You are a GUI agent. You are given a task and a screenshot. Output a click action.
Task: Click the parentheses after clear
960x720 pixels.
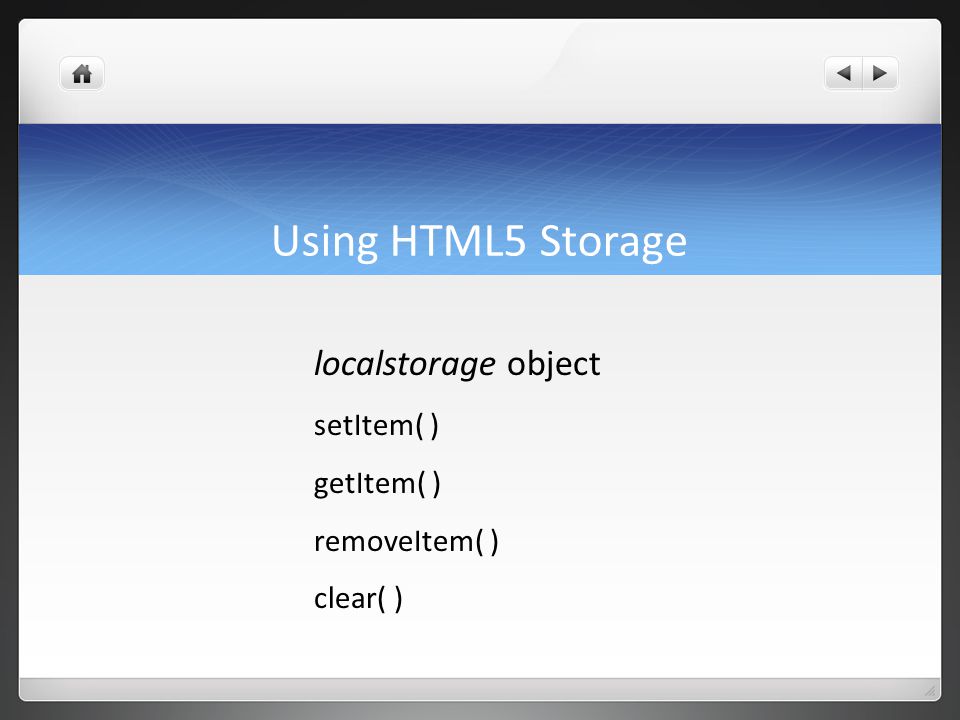pyautogui.click(x=390, y=599)
